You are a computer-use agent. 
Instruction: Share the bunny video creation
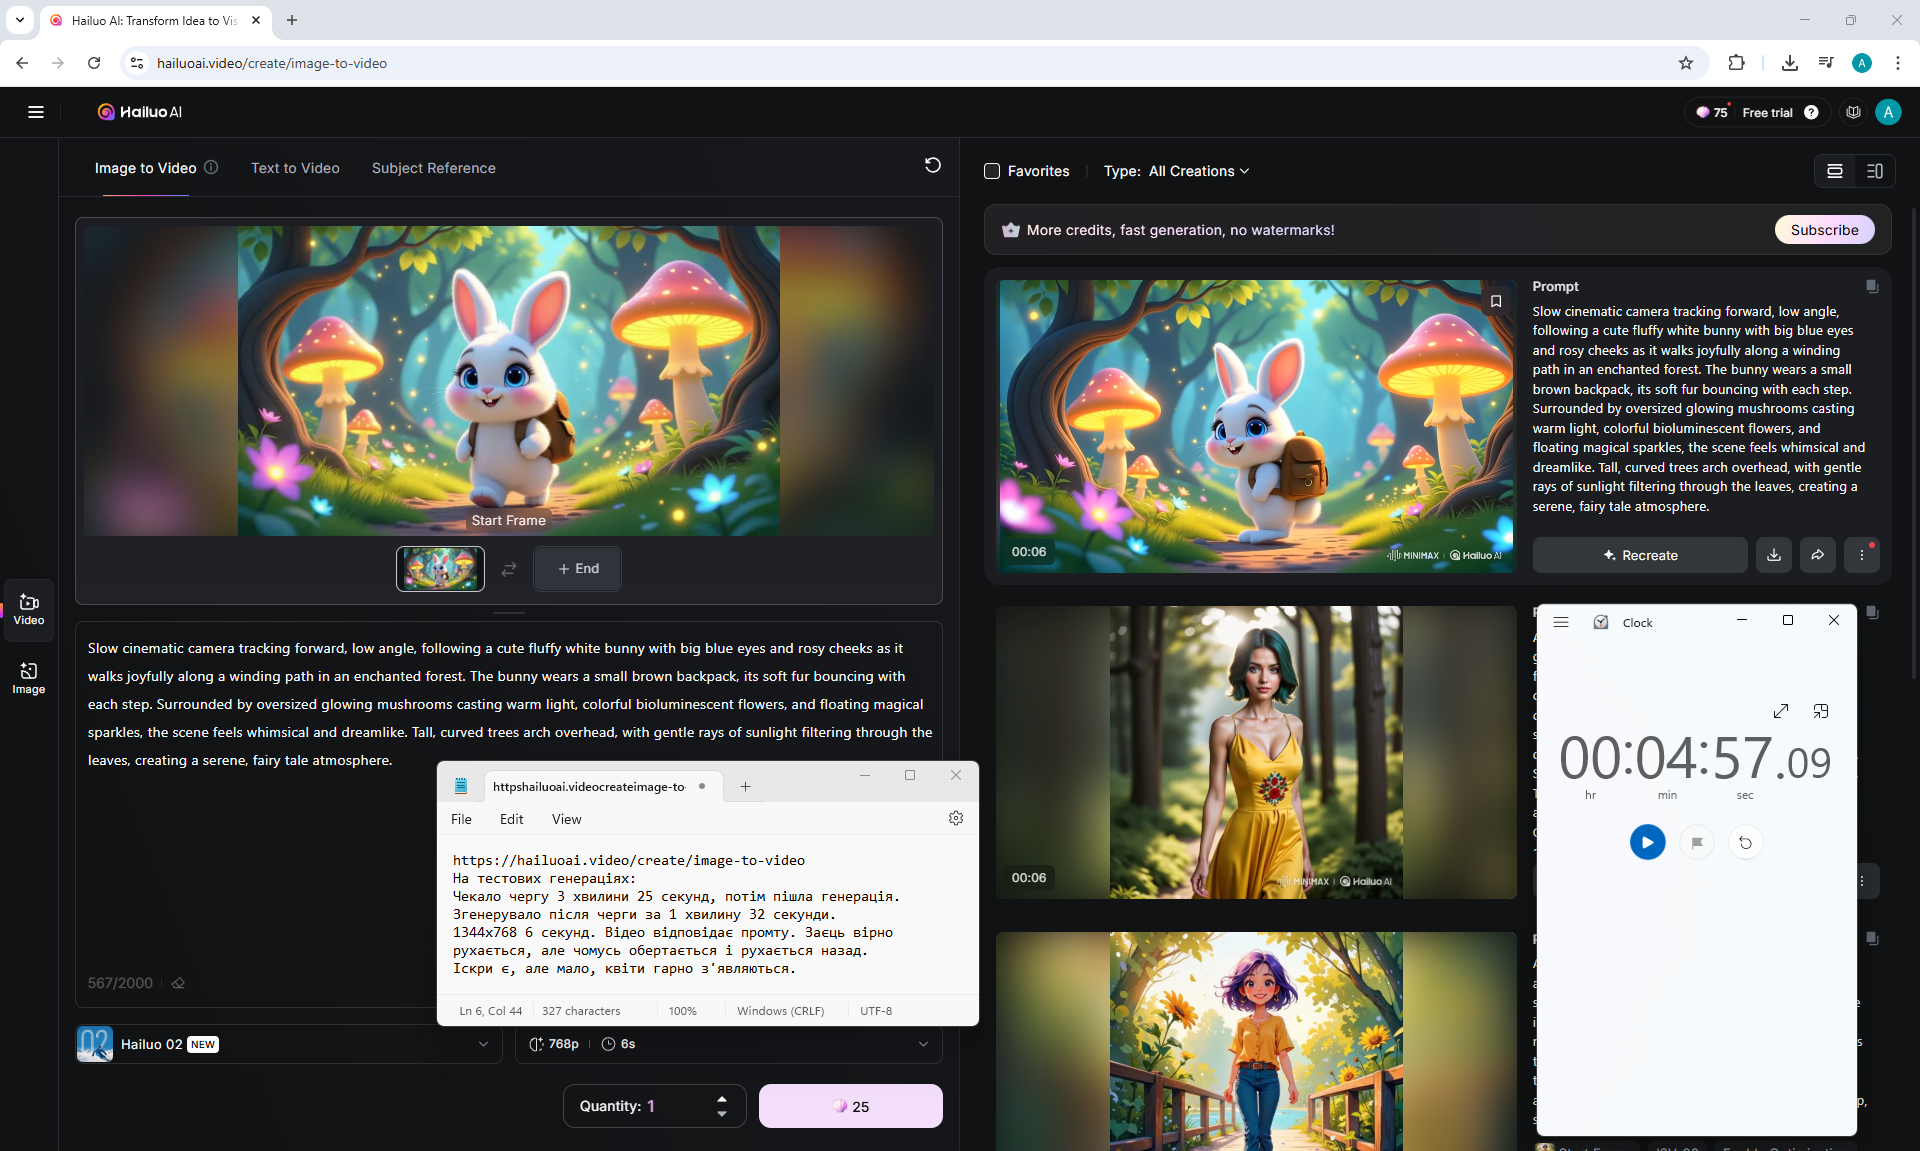click(1817, 555)
